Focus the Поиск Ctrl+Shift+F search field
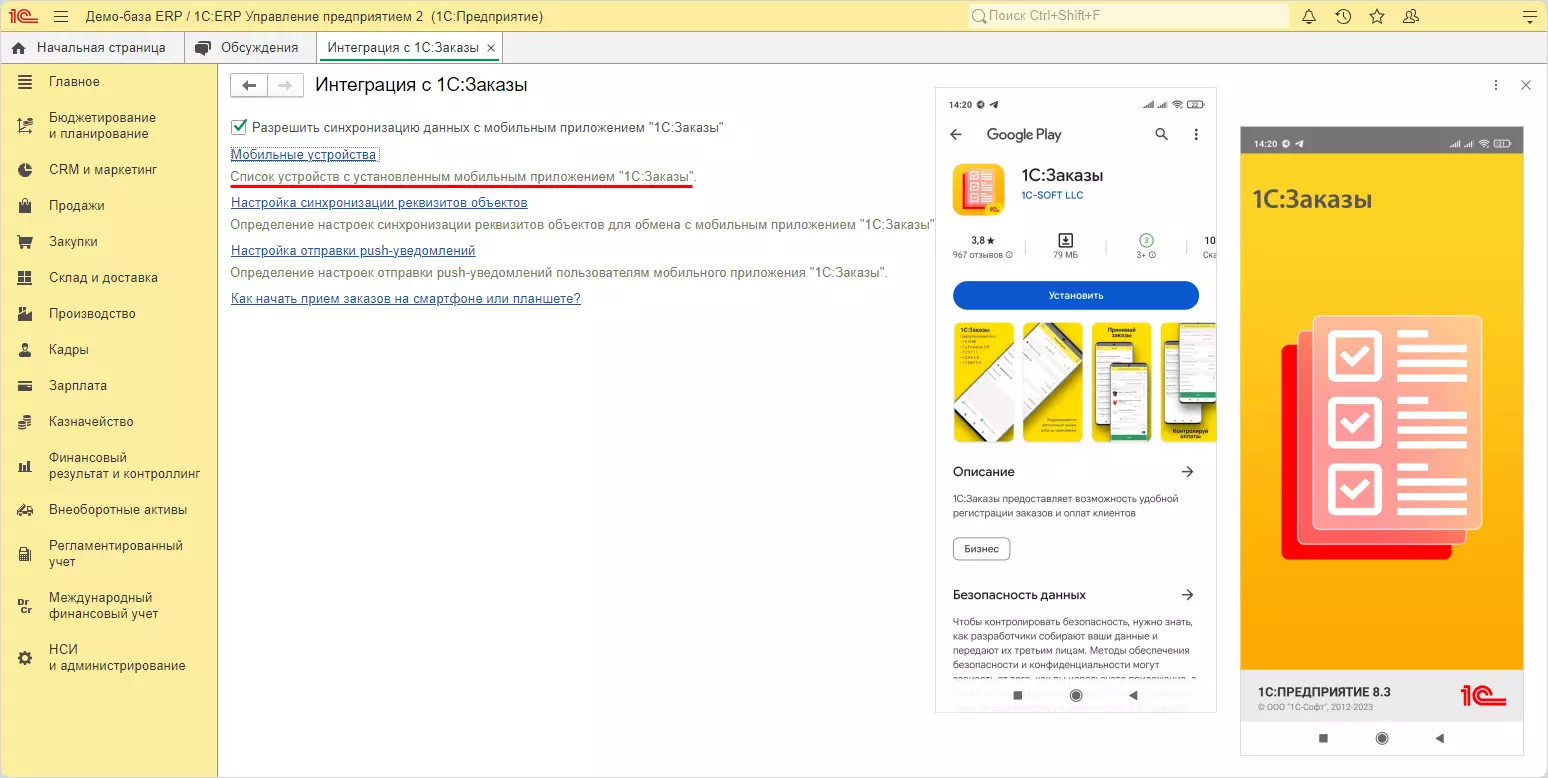The width and height of the screenshot is (1548, 778). 1129,16
